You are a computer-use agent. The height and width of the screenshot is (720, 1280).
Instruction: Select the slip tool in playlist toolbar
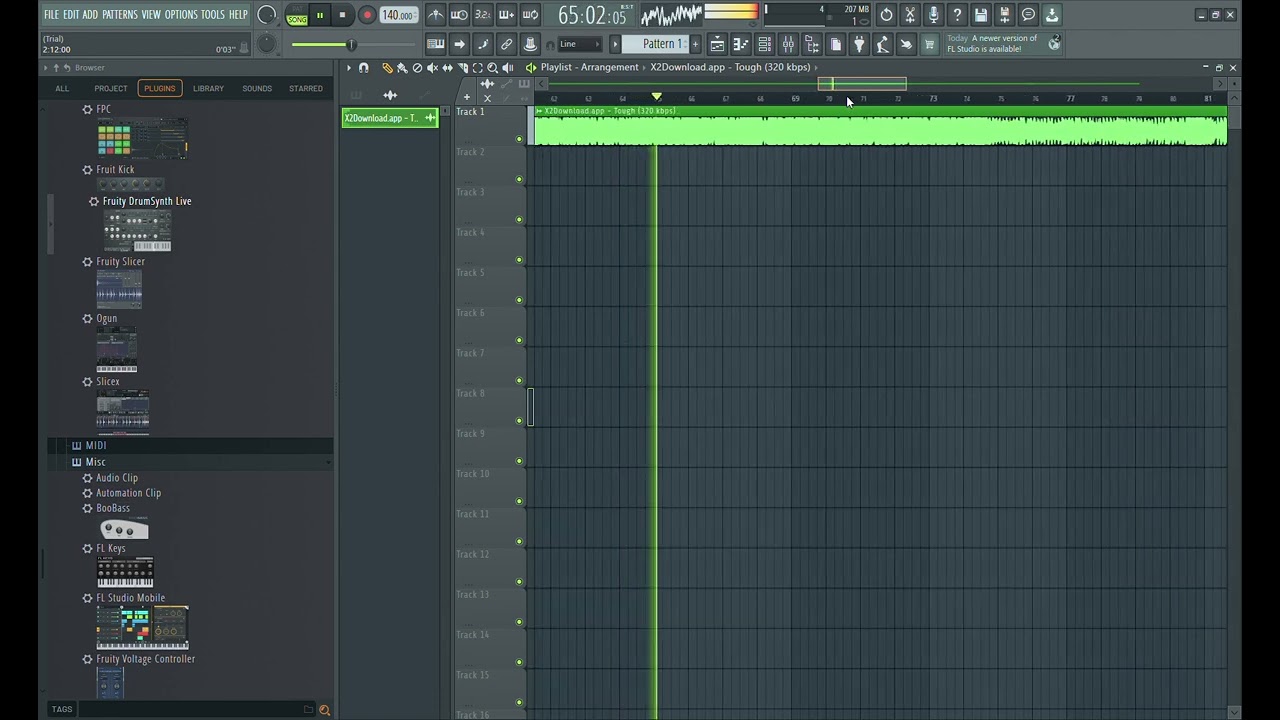coord(447,68)
